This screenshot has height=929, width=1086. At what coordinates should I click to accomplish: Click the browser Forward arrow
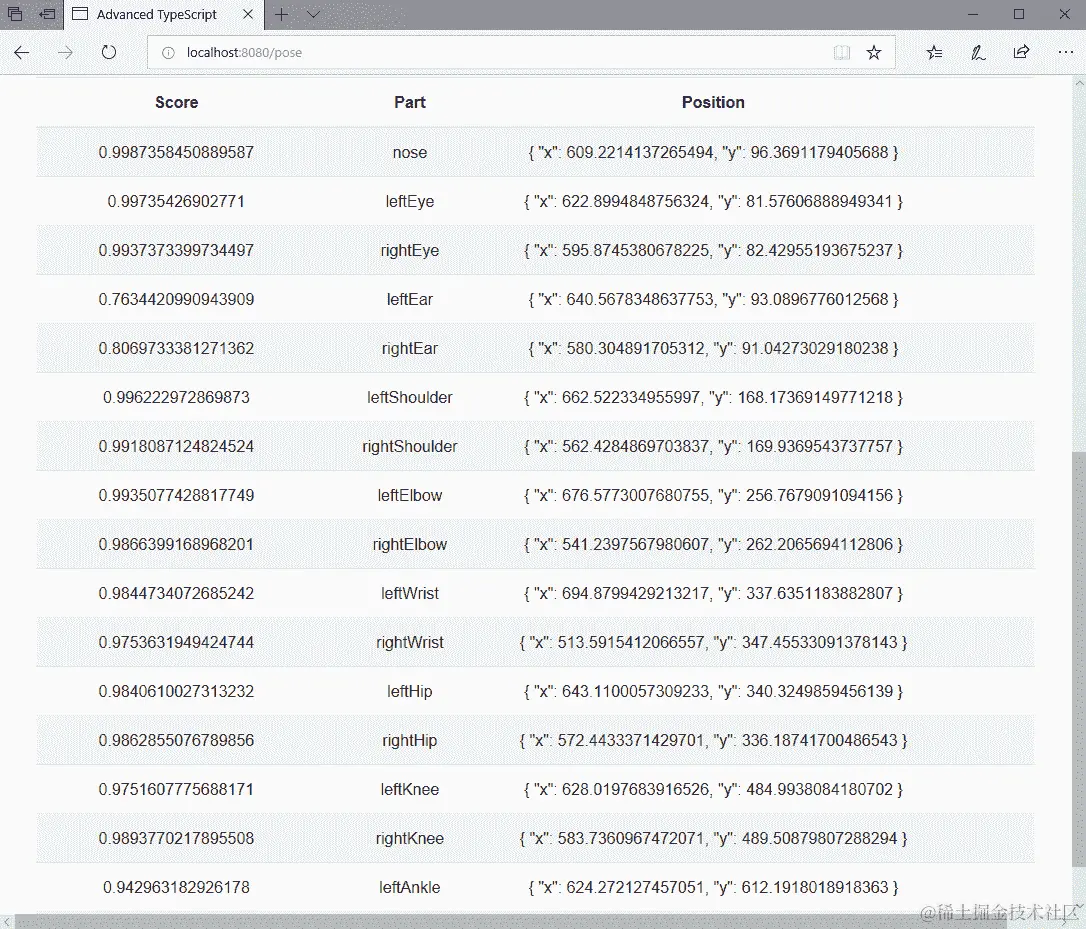tap(65, 53)
